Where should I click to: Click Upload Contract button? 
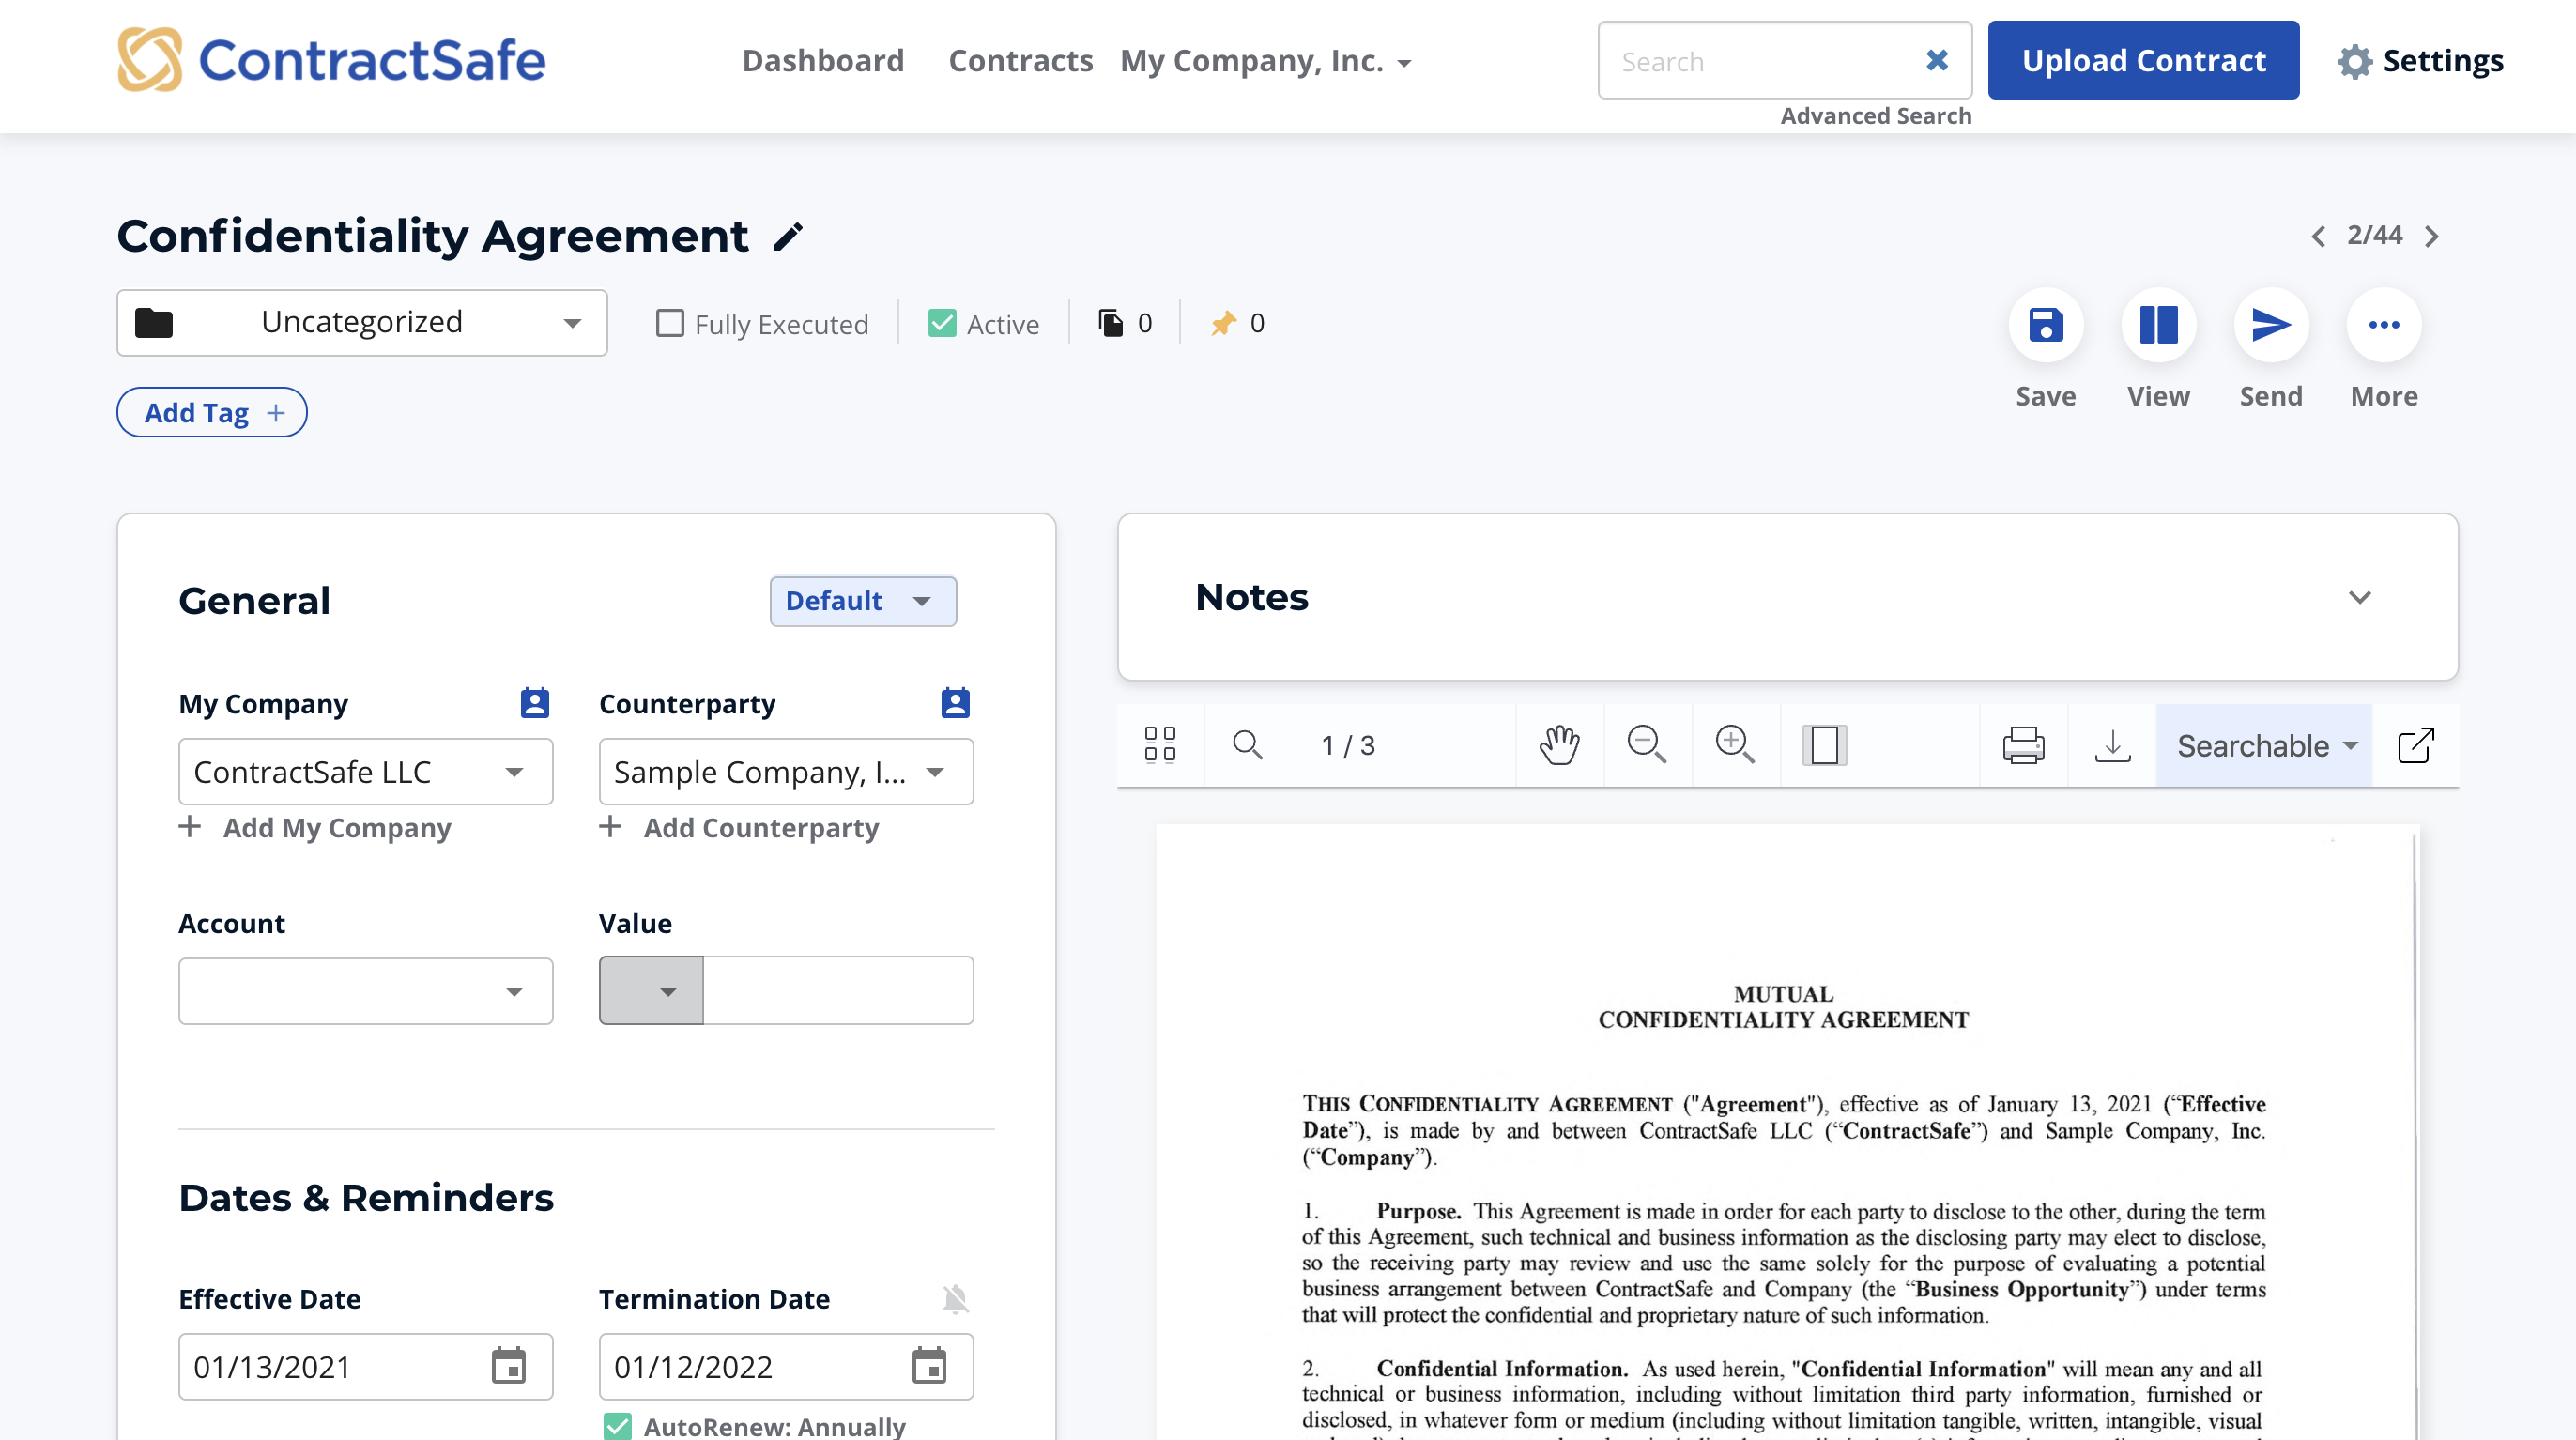click(x=2143, y=60)
